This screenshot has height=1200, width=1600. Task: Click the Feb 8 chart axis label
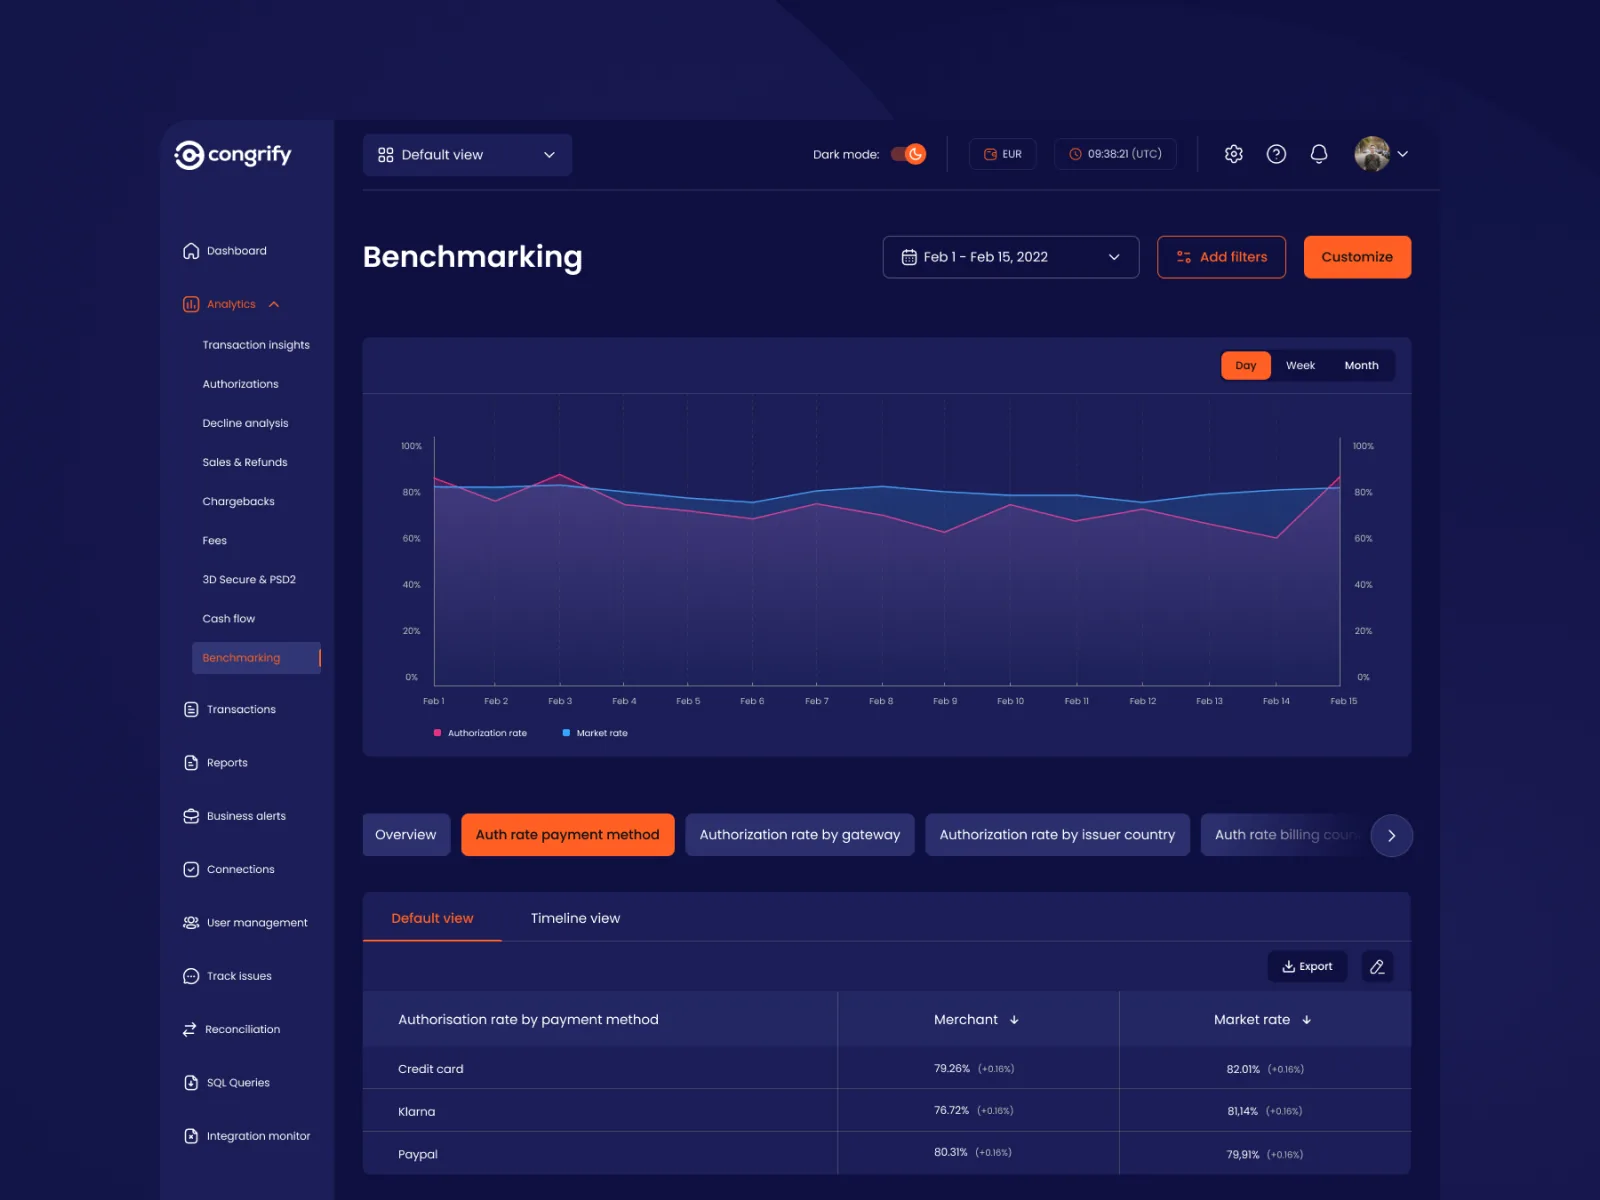tap(881, 701)
